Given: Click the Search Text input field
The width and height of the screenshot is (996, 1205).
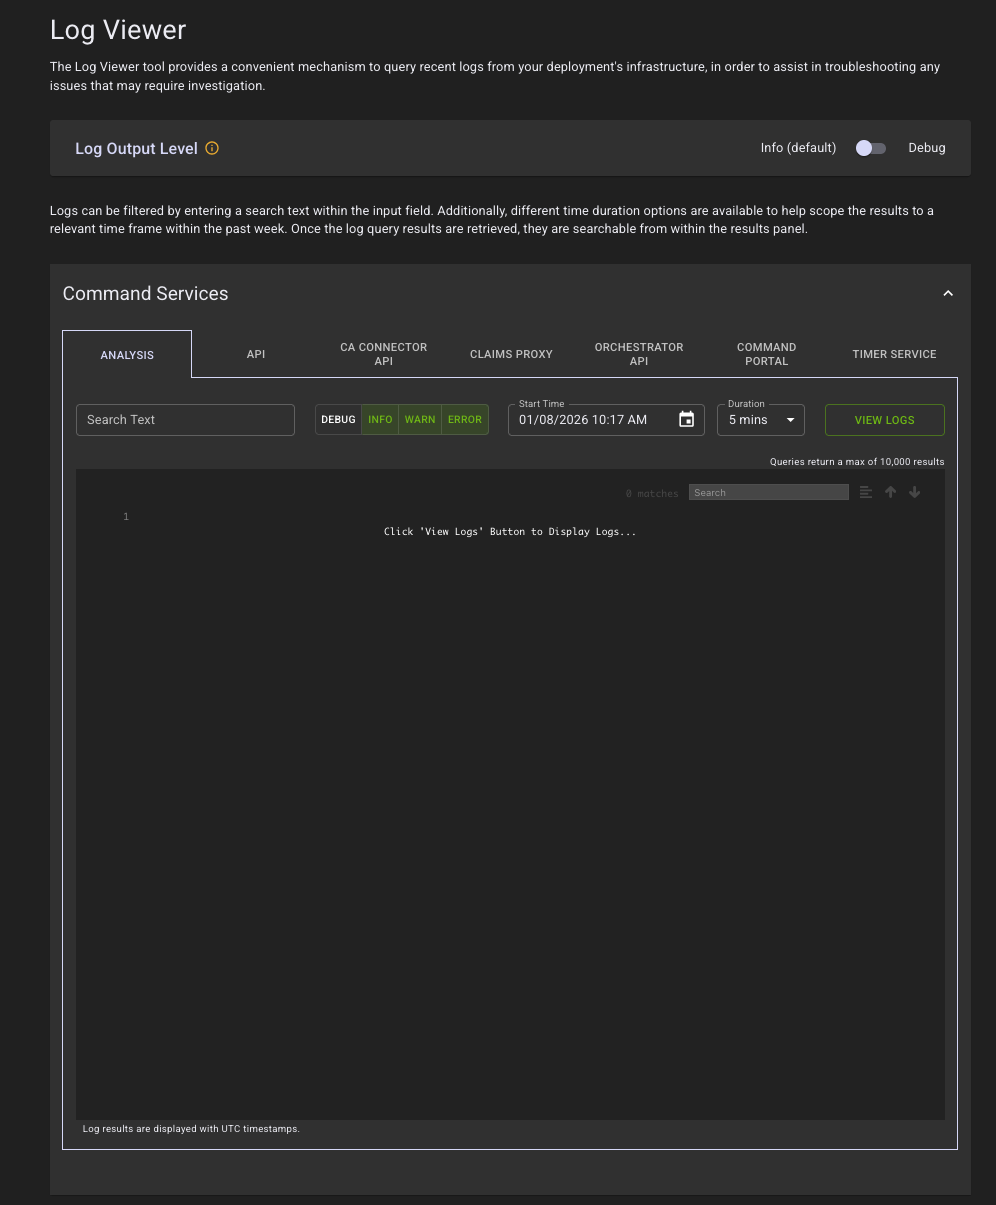Looking at the screenshot, I should tap(185, 420).
